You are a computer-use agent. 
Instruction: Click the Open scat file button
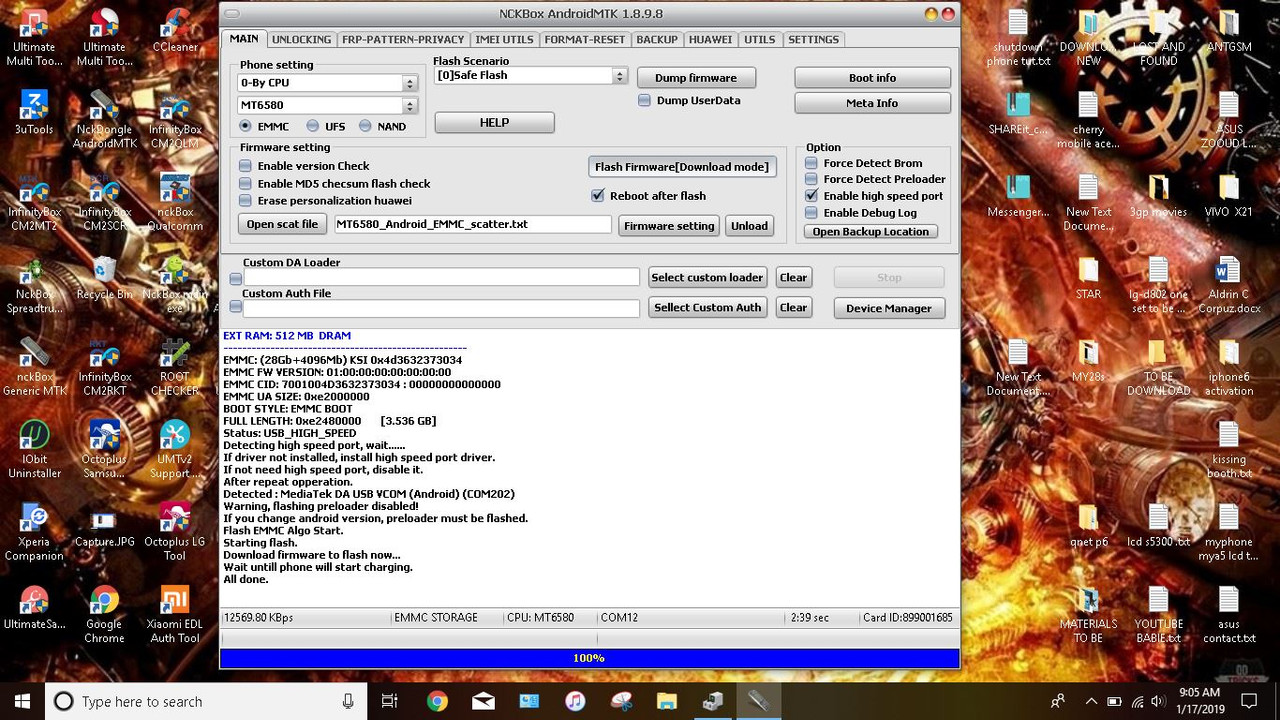point(282,224)
